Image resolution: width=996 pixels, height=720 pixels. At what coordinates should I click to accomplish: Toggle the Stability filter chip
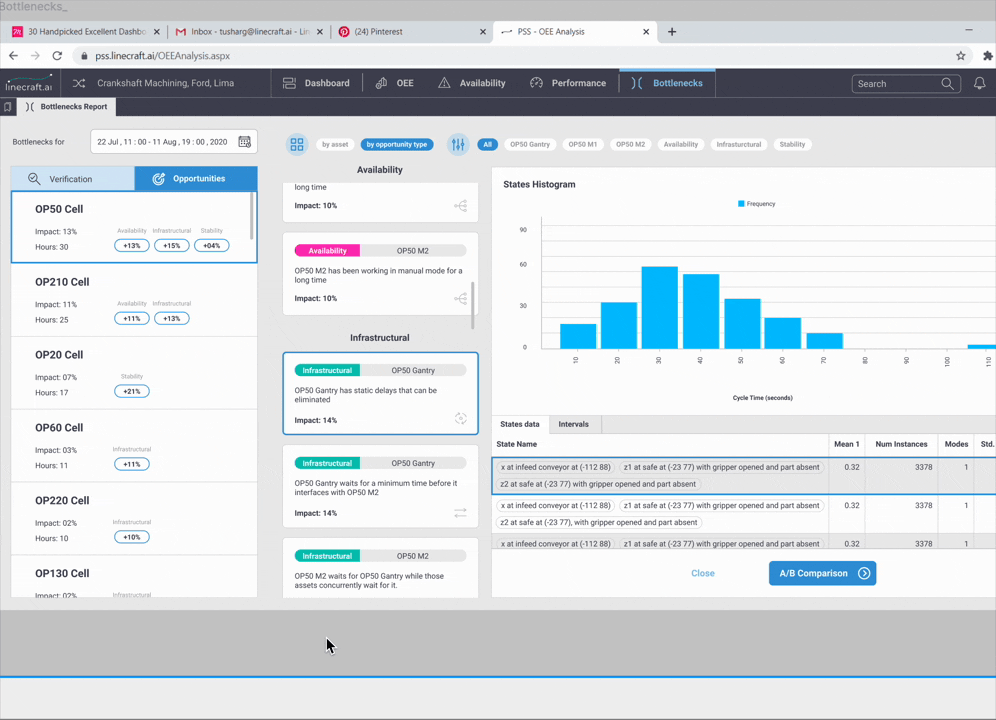click(792, 144)
